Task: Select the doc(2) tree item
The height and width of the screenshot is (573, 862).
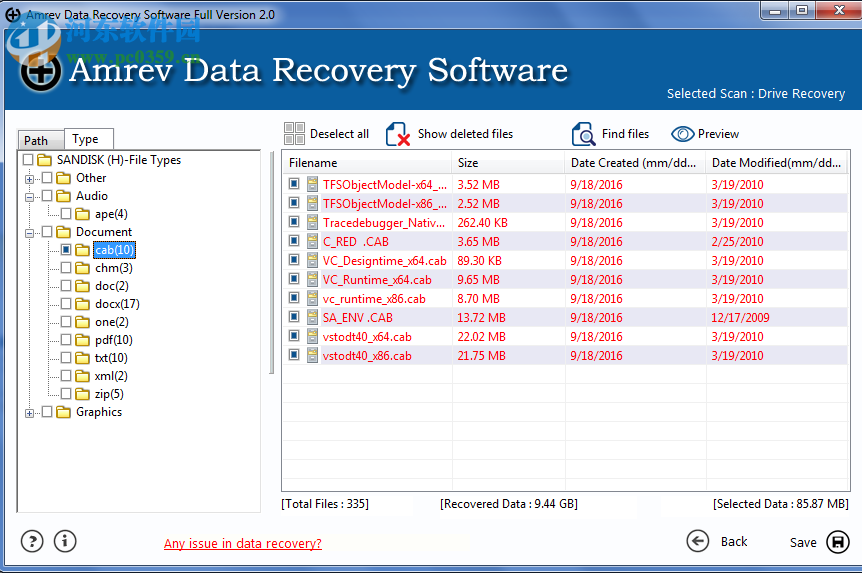Action: [x=112, y=286]
